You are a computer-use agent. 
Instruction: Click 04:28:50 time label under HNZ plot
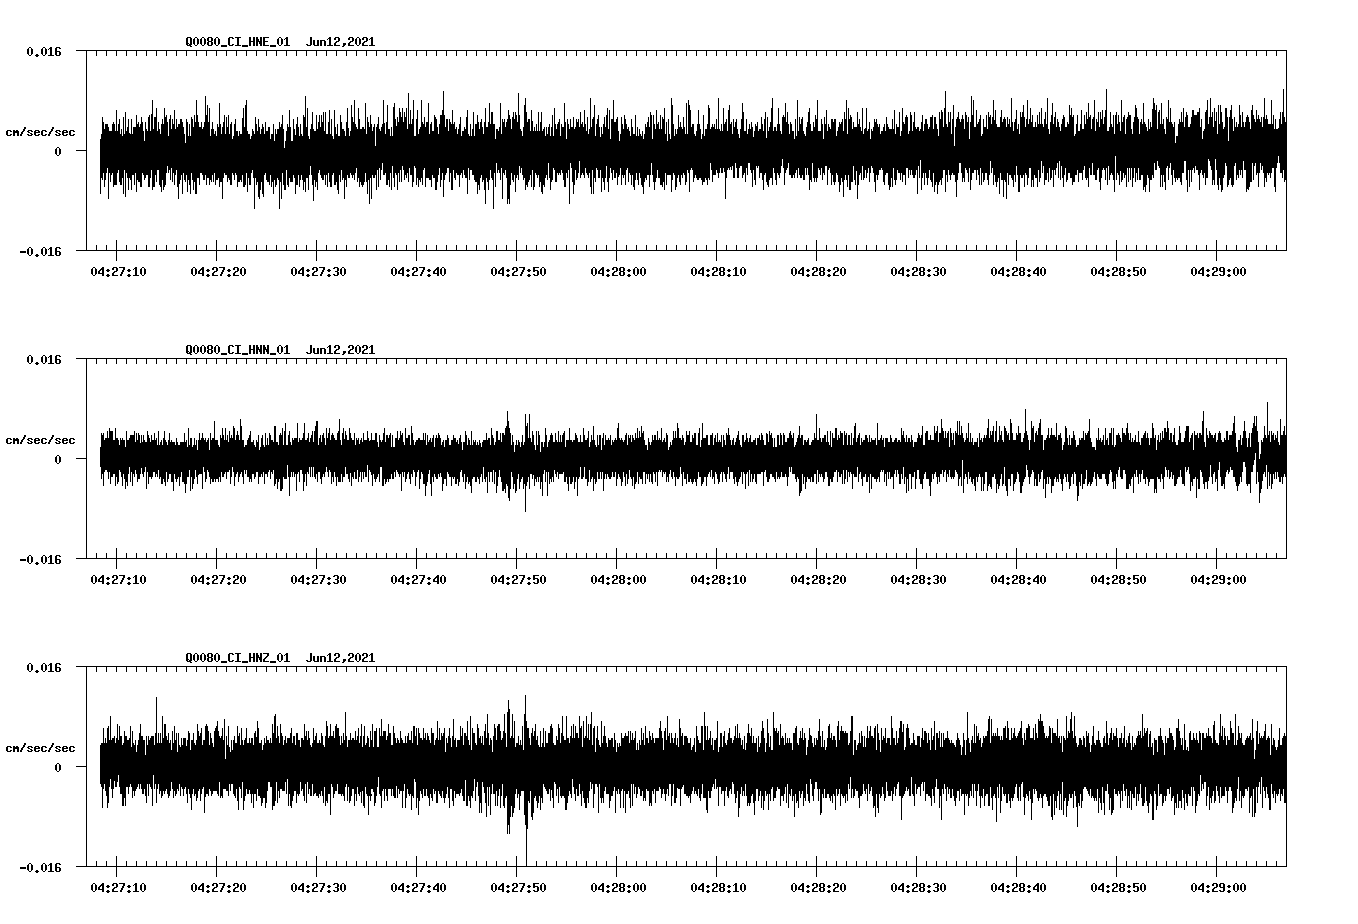[1118, 887]
